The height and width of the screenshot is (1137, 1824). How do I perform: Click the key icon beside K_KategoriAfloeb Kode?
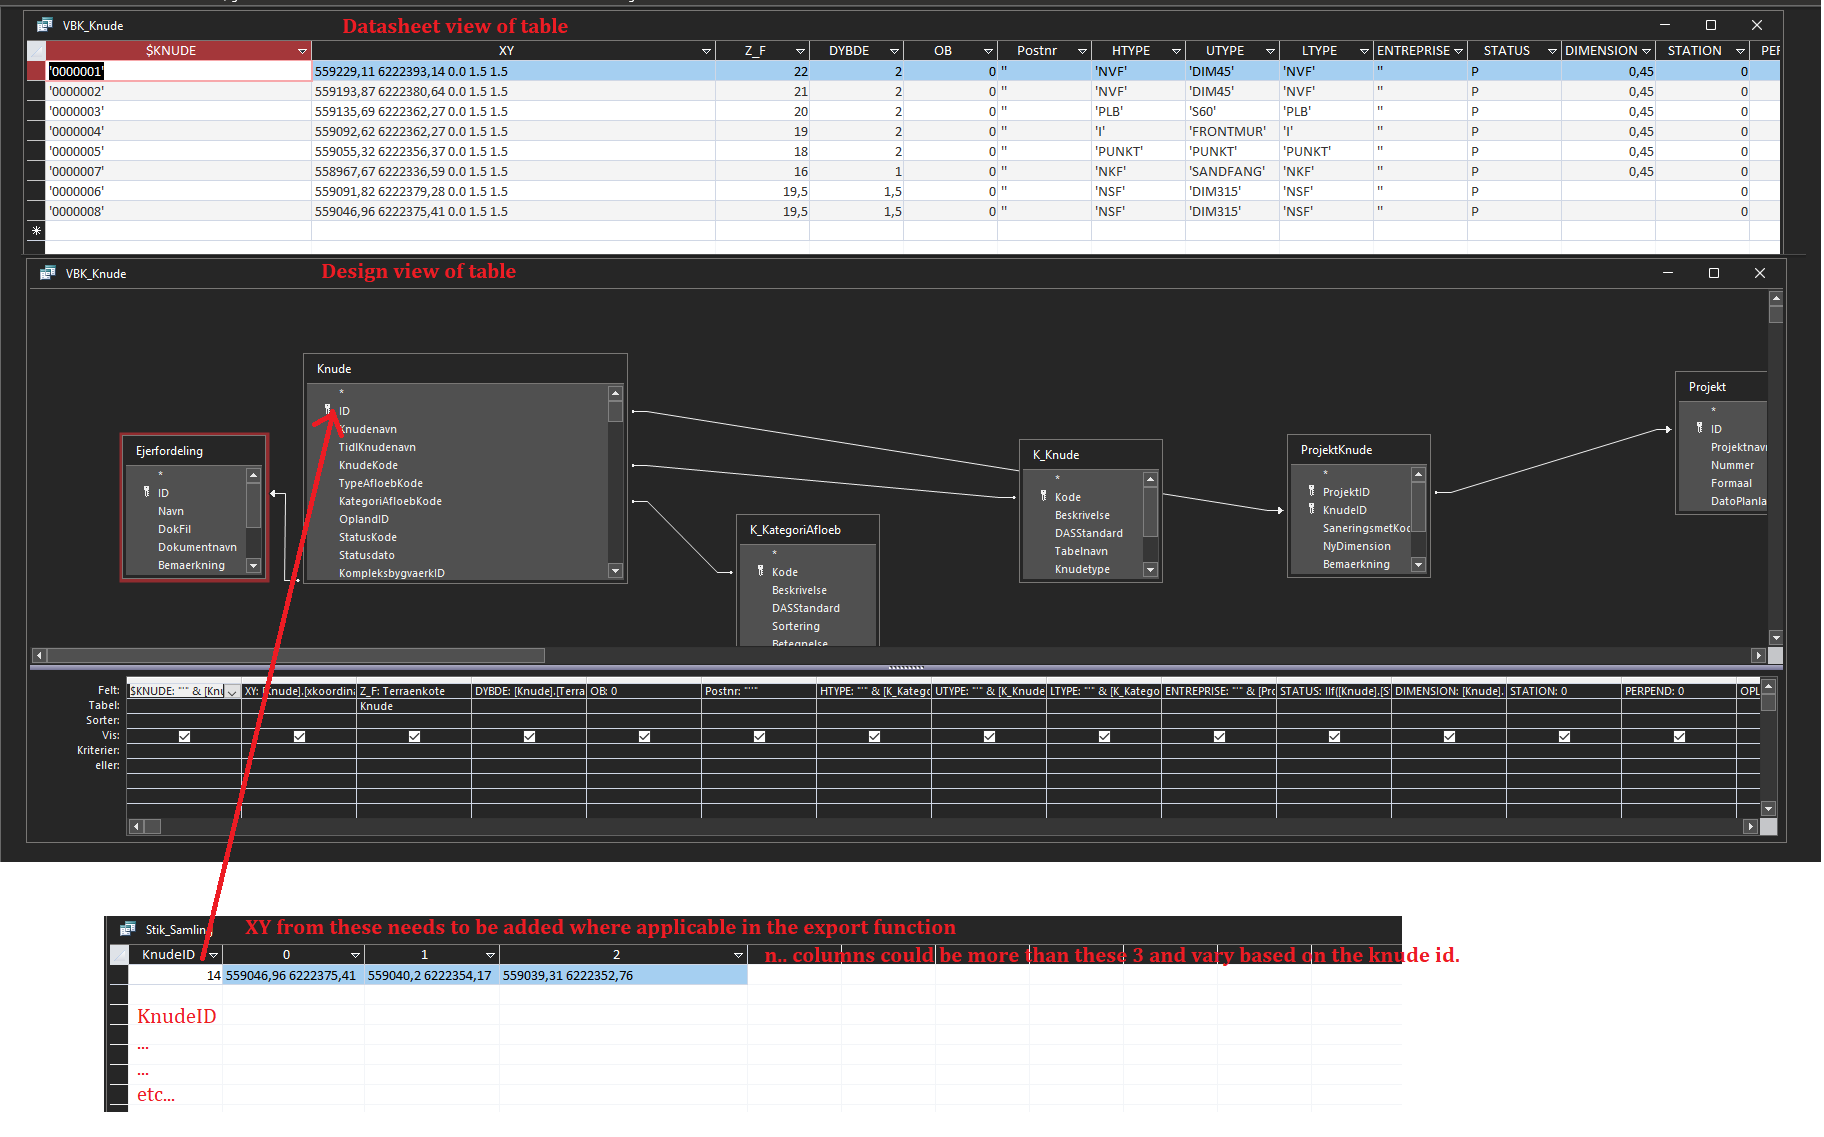(761, 571)
